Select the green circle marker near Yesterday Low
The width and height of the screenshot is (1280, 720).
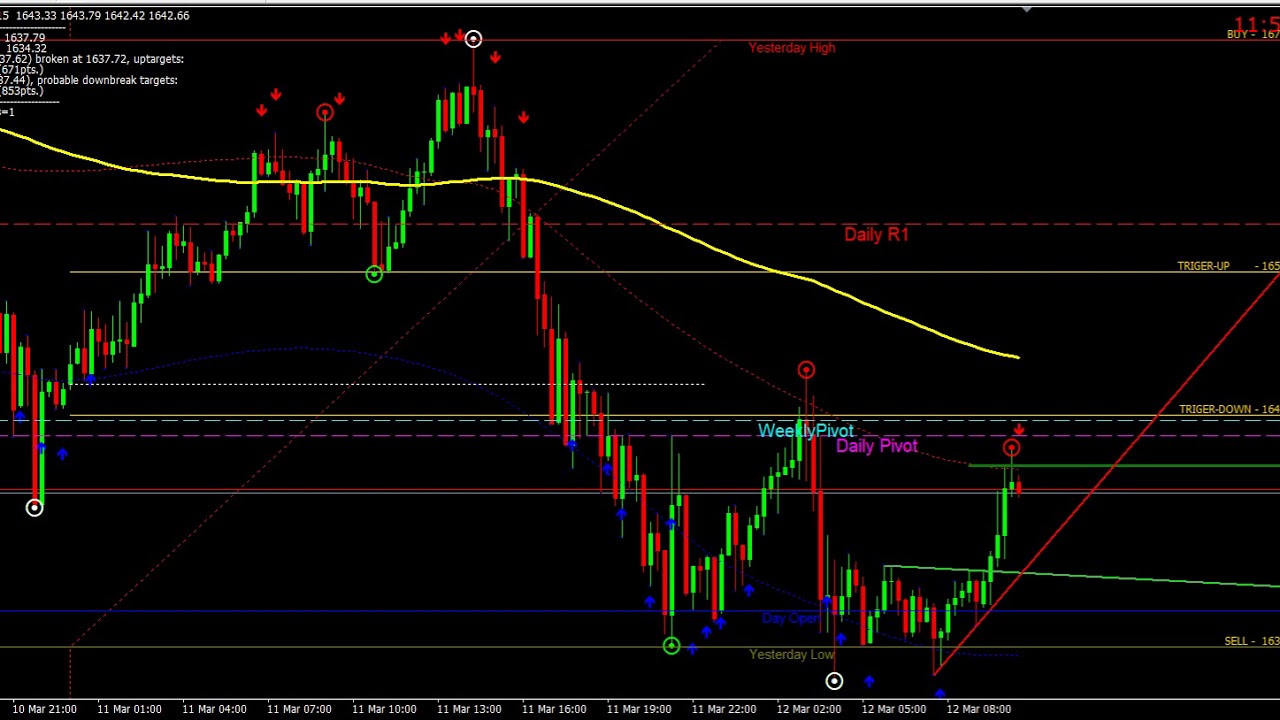coord(671,646)
